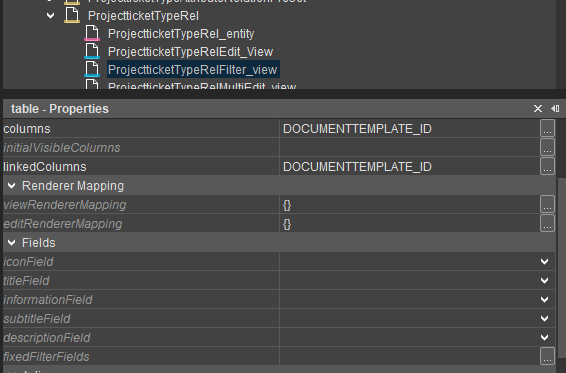Click the table - Properties panel title

(60, 109)
